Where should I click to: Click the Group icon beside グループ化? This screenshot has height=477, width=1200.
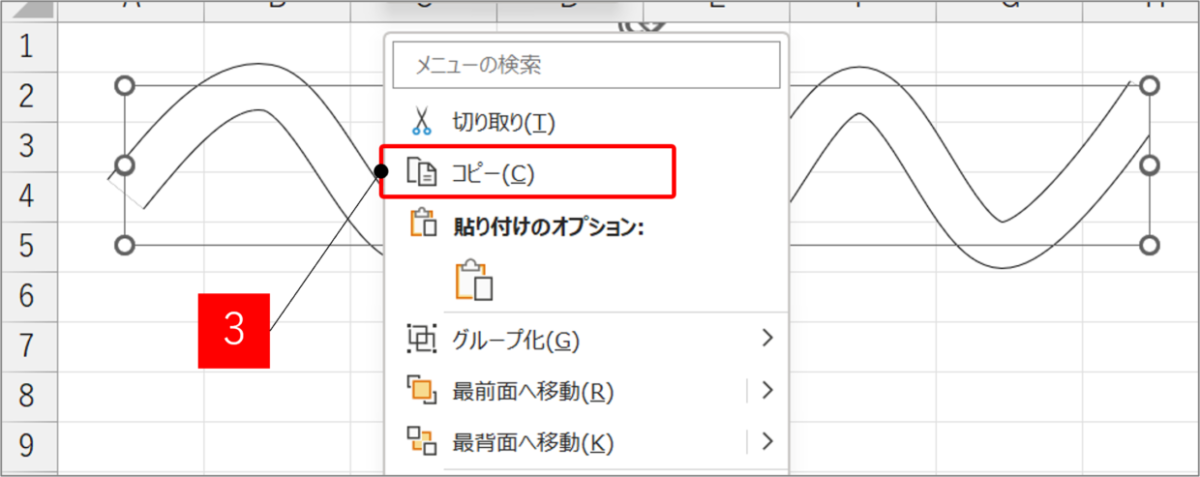[421, 339]
